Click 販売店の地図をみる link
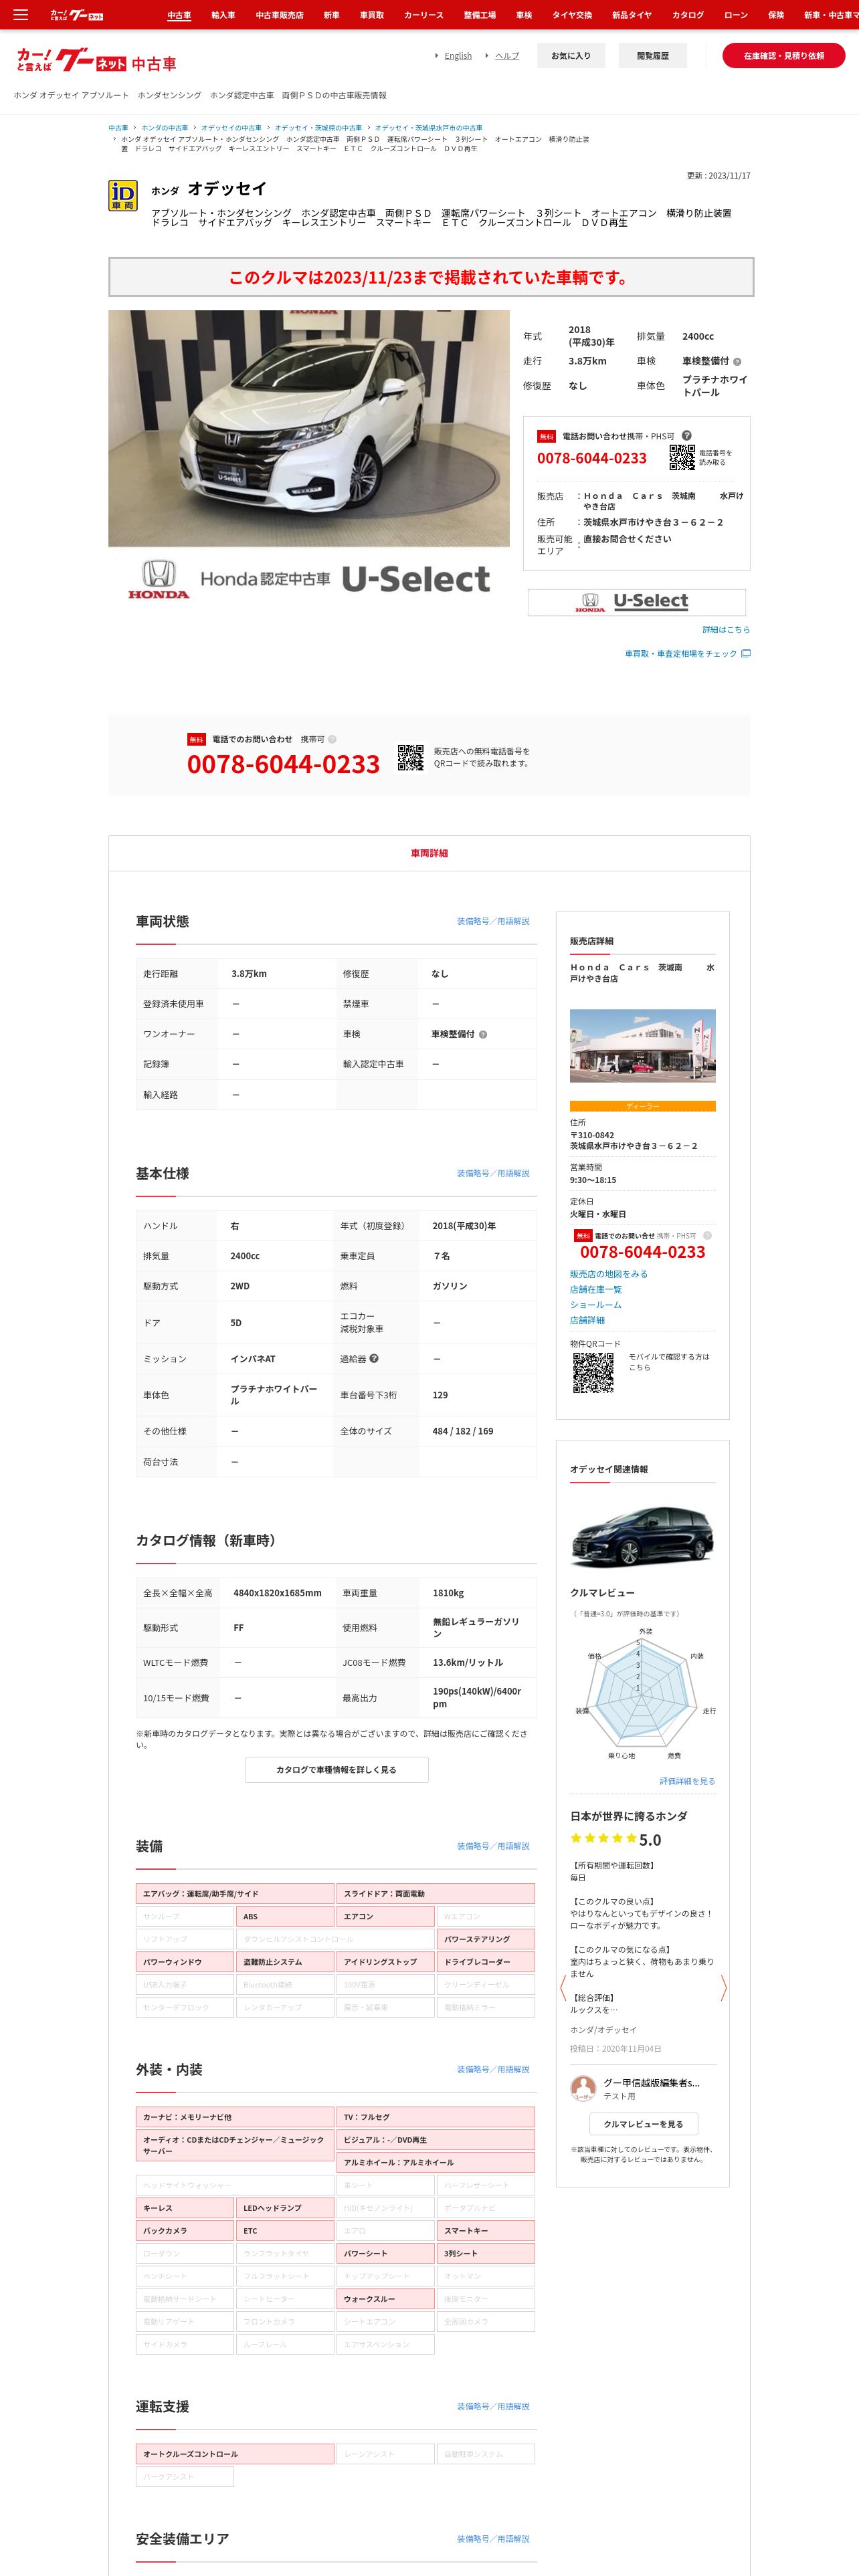 pyautogui.click(x=609, y=1274)
